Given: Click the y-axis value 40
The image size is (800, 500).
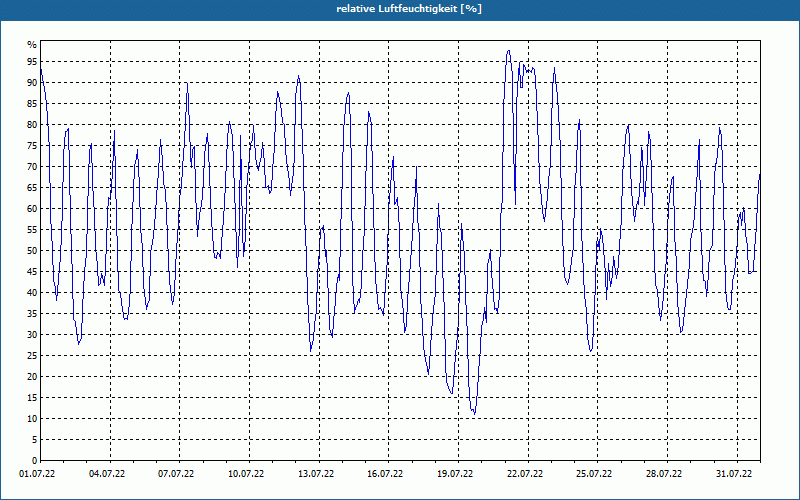Looking at the screenshot, I should (x=32, y=293).
